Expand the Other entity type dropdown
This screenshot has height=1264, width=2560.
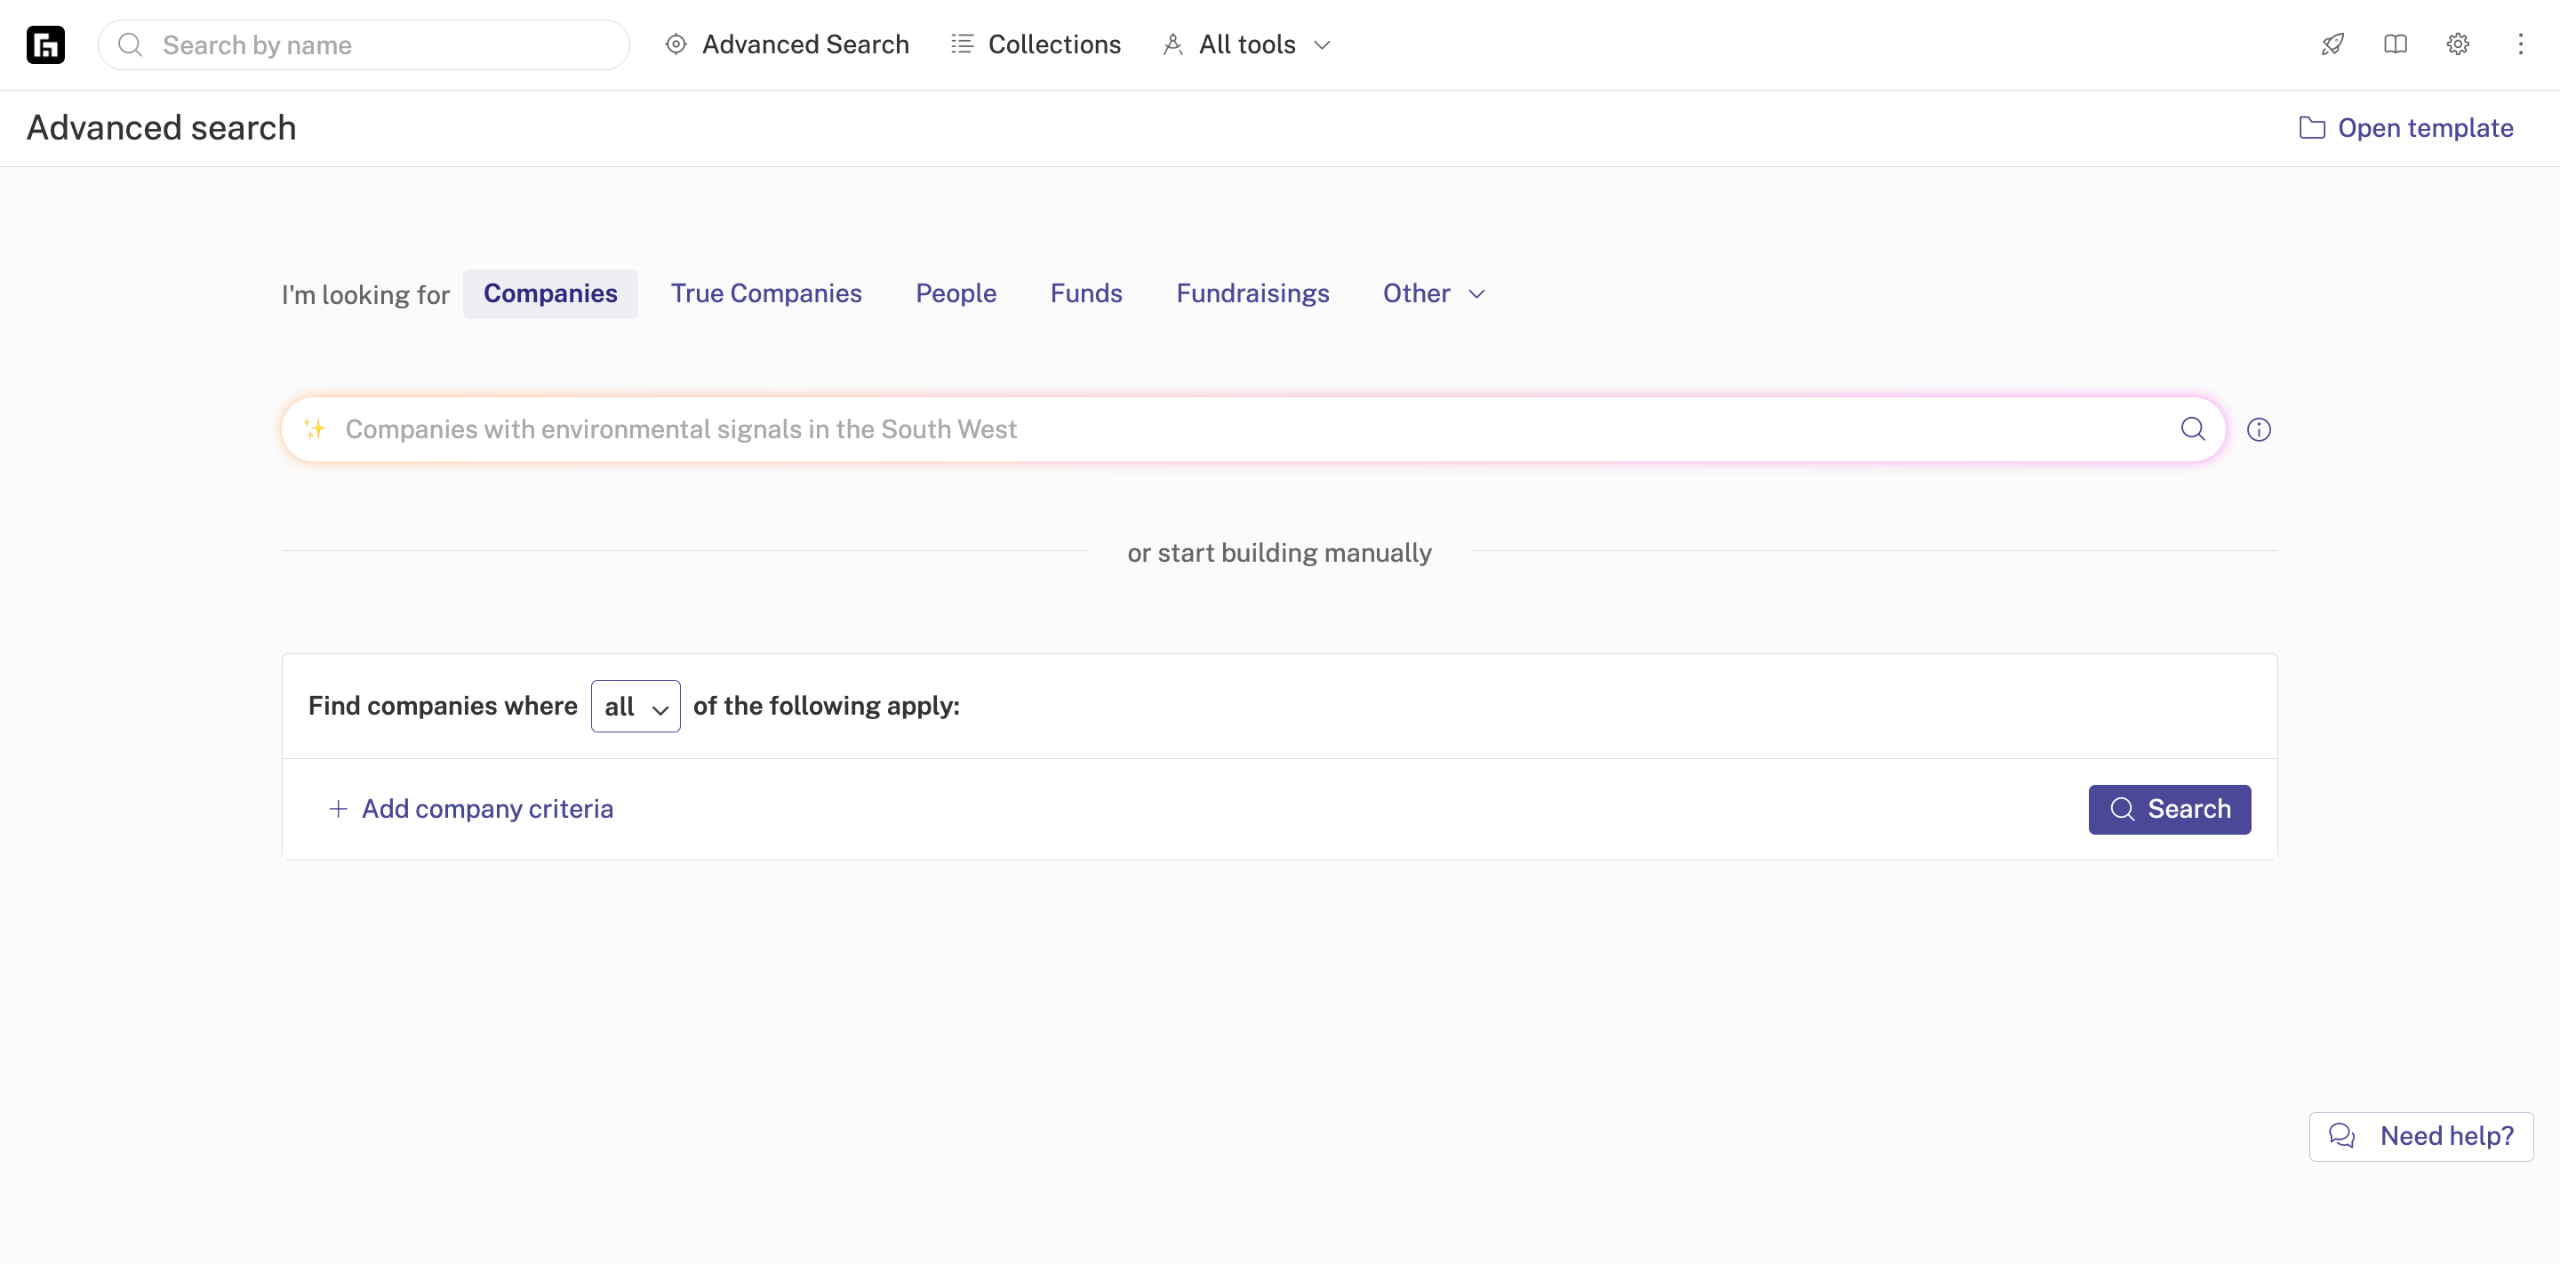1434,294
